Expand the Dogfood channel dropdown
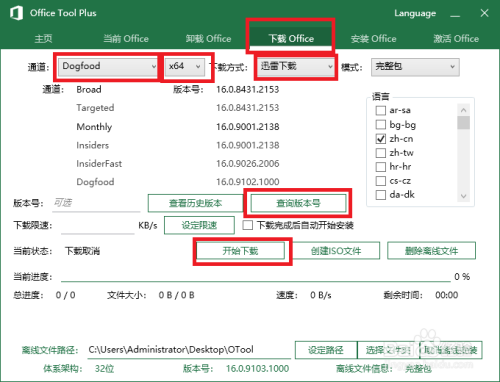 pyautogui.click(x=108, y=66)
